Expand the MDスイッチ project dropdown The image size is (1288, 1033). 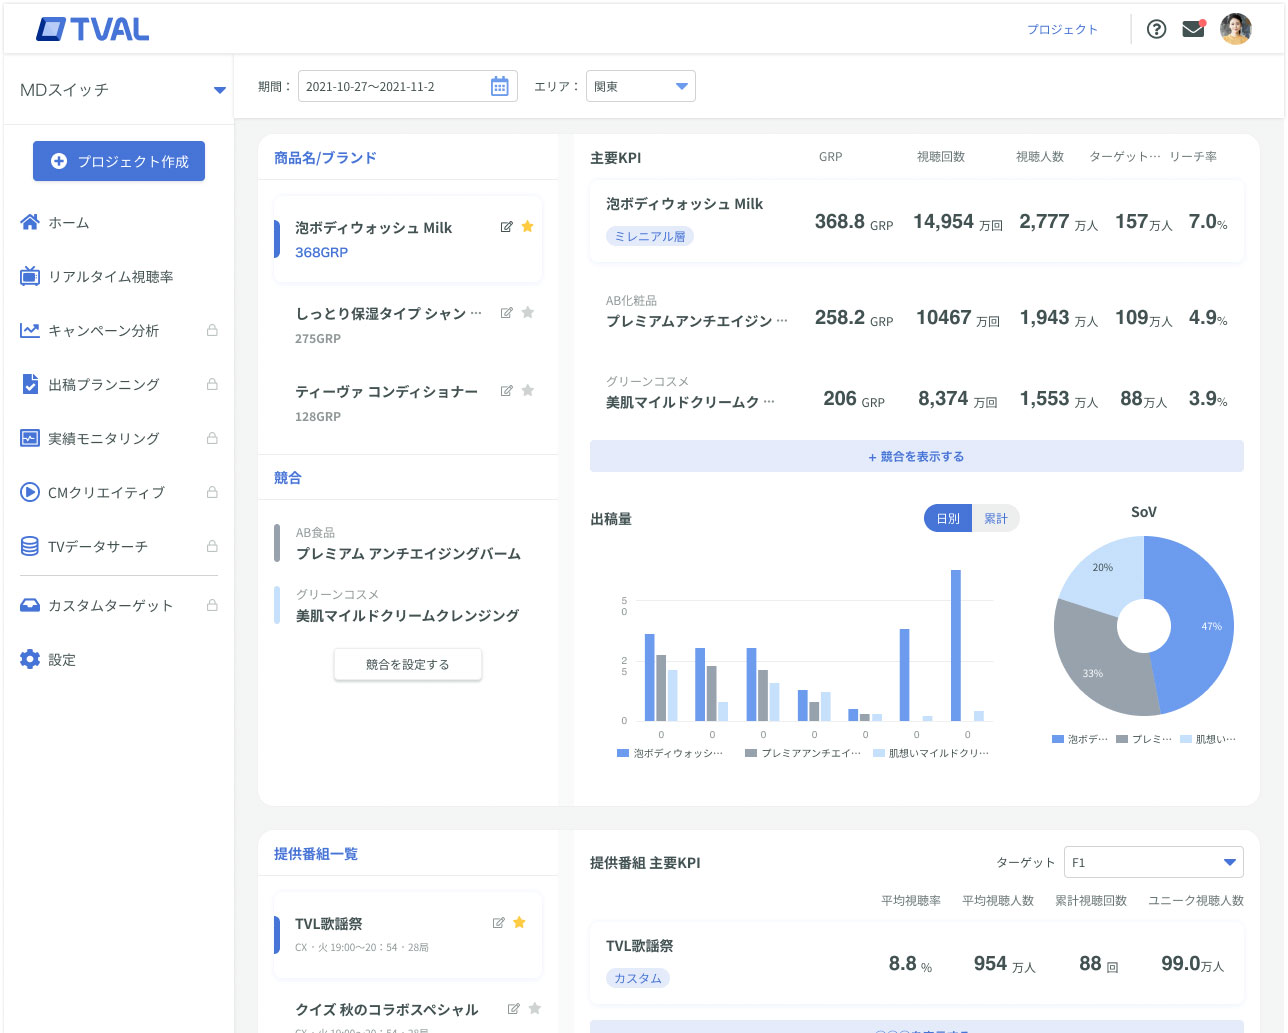219,90
